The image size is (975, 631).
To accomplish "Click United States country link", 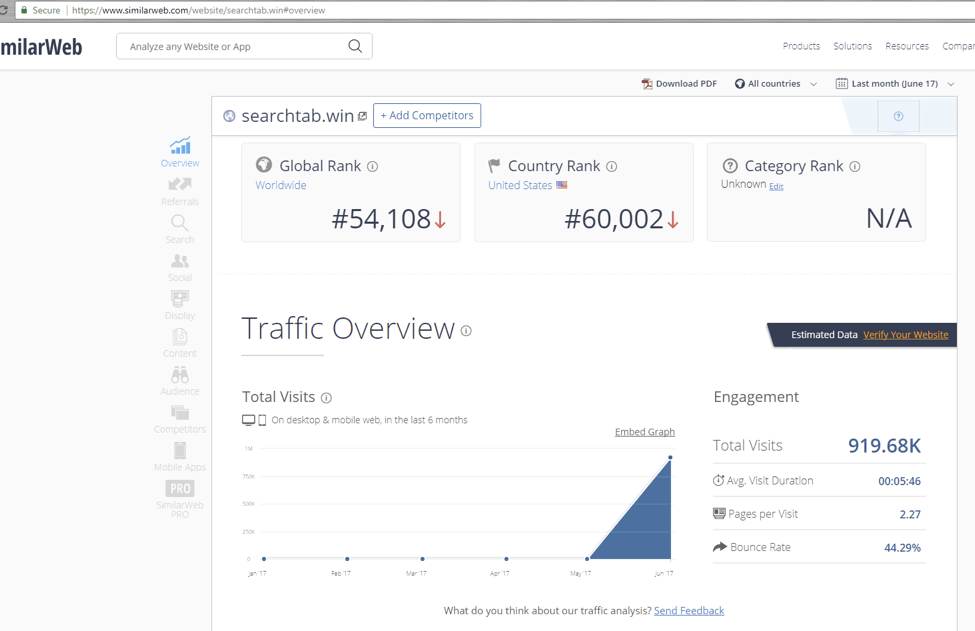I will 520,185.
